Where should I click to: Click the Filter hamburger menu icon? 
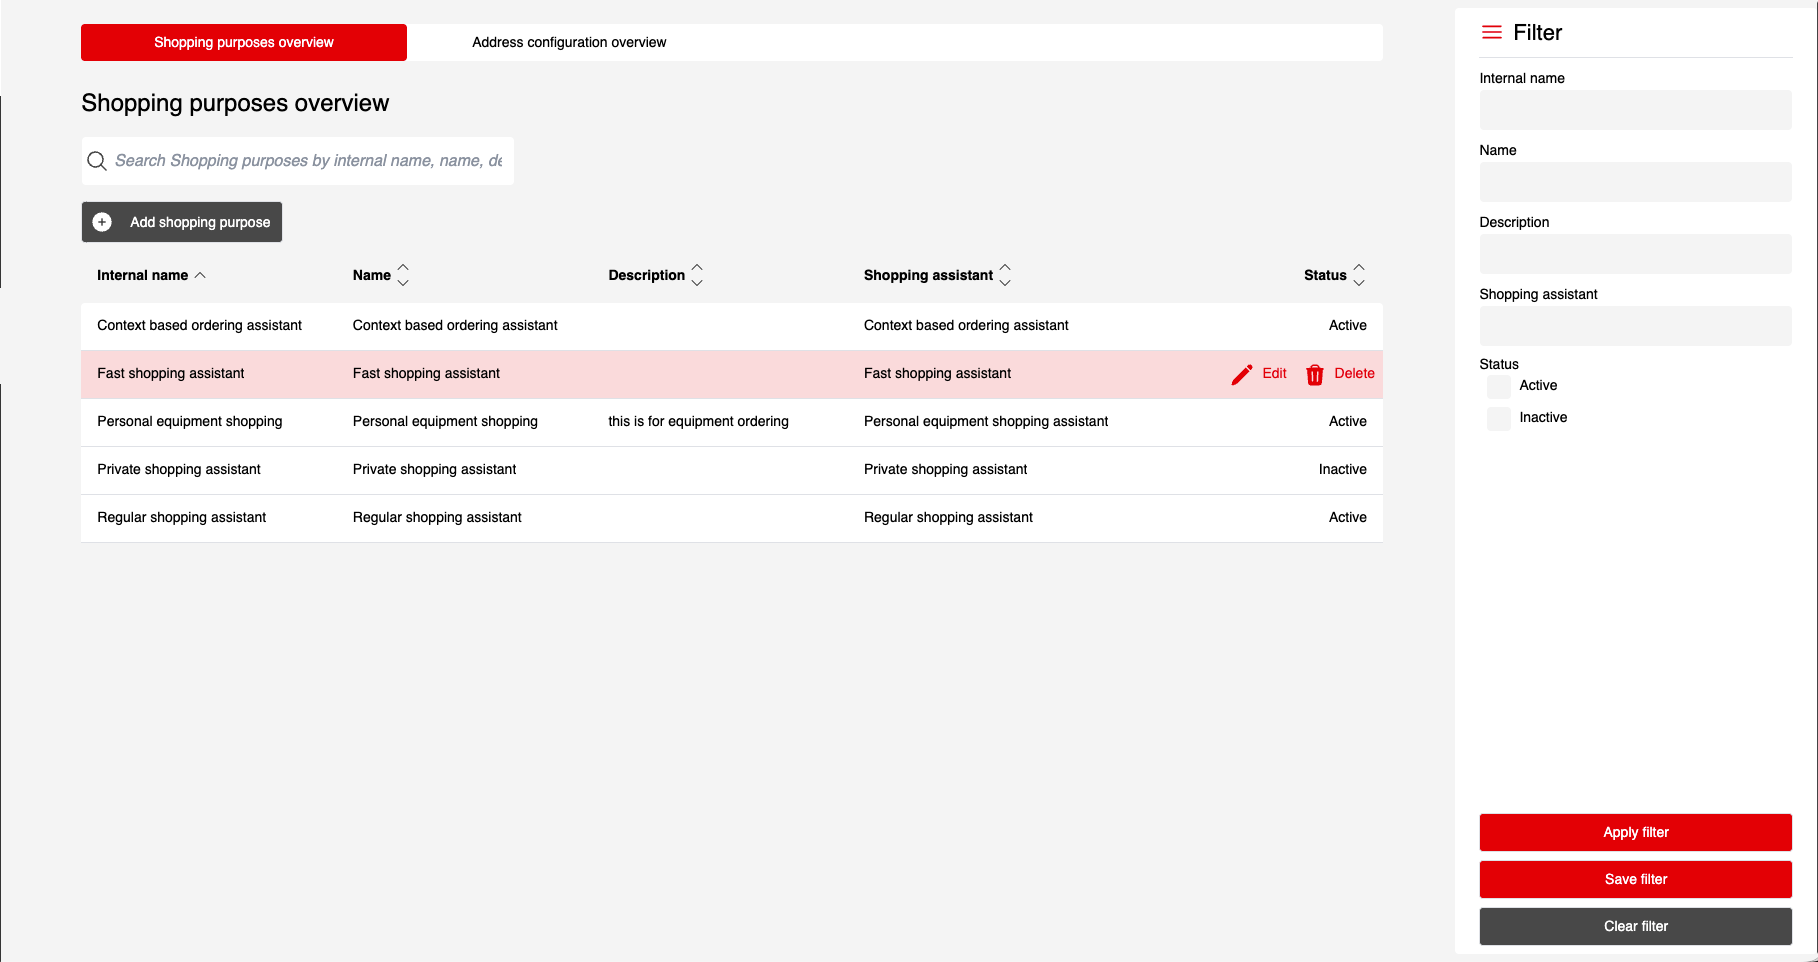click(1491, 33)
